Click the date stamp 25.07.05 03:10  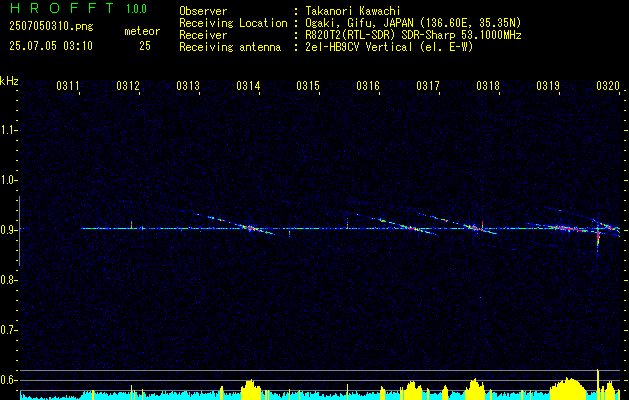(51, 46)
